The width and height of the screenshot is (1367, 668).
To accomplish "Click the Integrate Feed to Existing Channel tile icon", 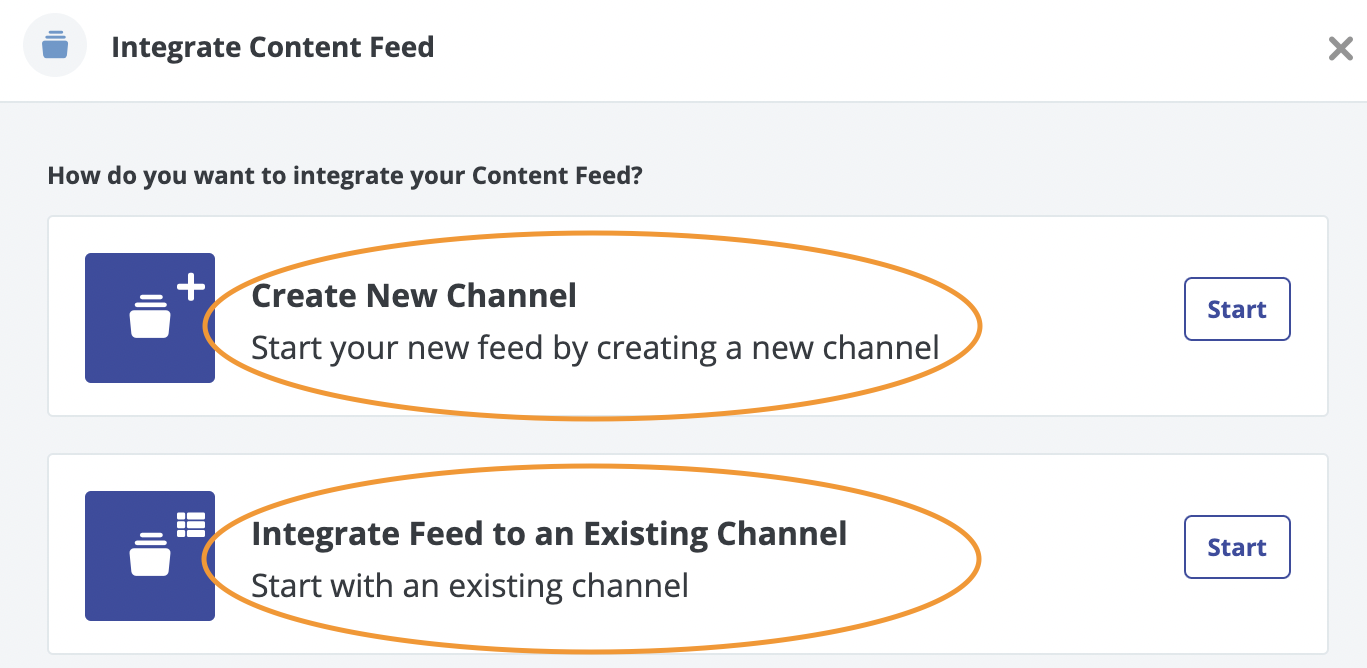I will click(x=150, y=556).
